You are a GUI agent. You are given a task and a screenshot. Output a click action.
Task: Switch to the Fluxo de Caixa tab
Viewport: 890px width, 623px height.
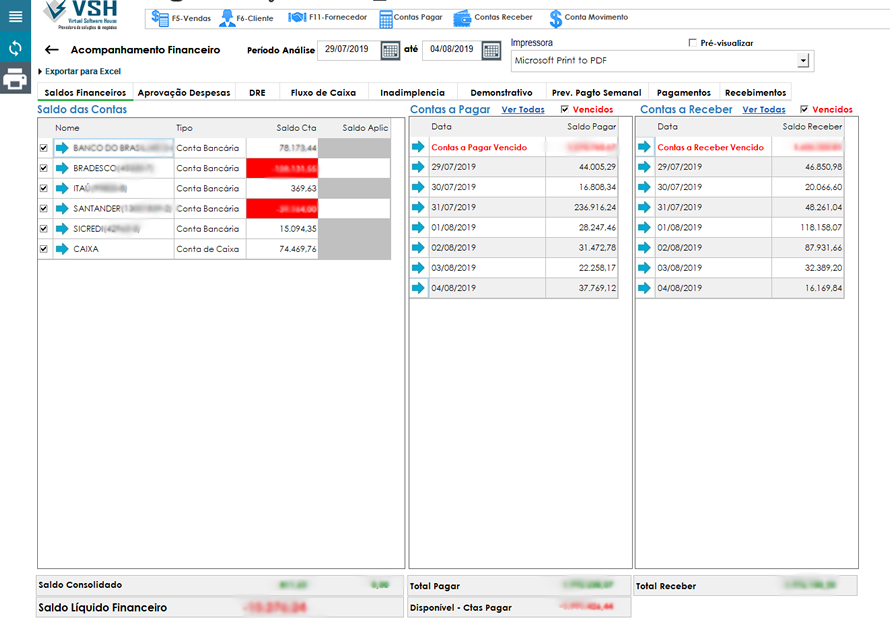coord(322,93)
